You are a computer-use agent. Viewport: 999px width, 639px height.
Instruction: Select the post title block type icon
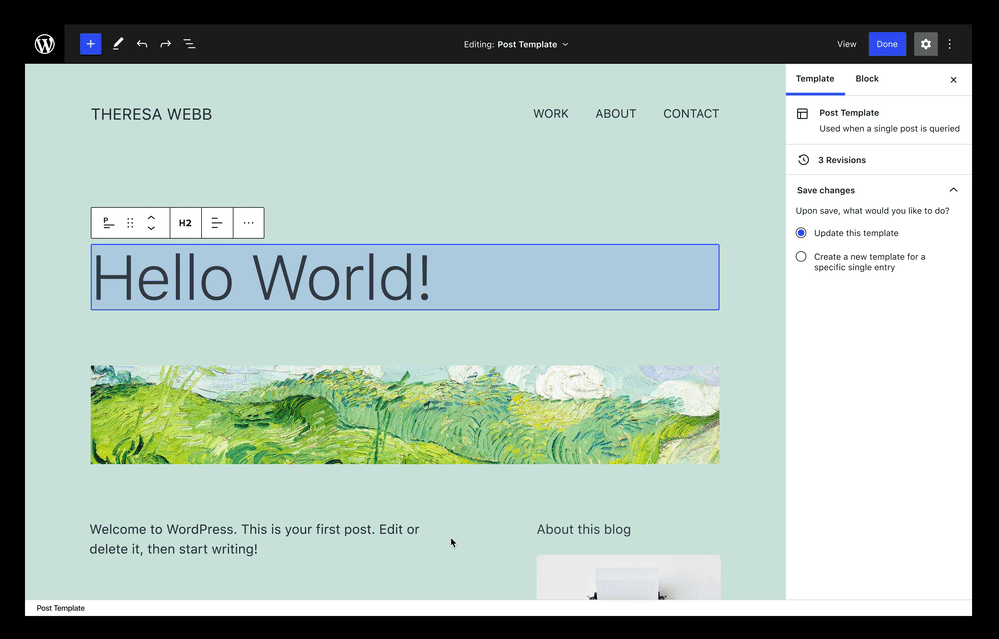coord(108,223)
